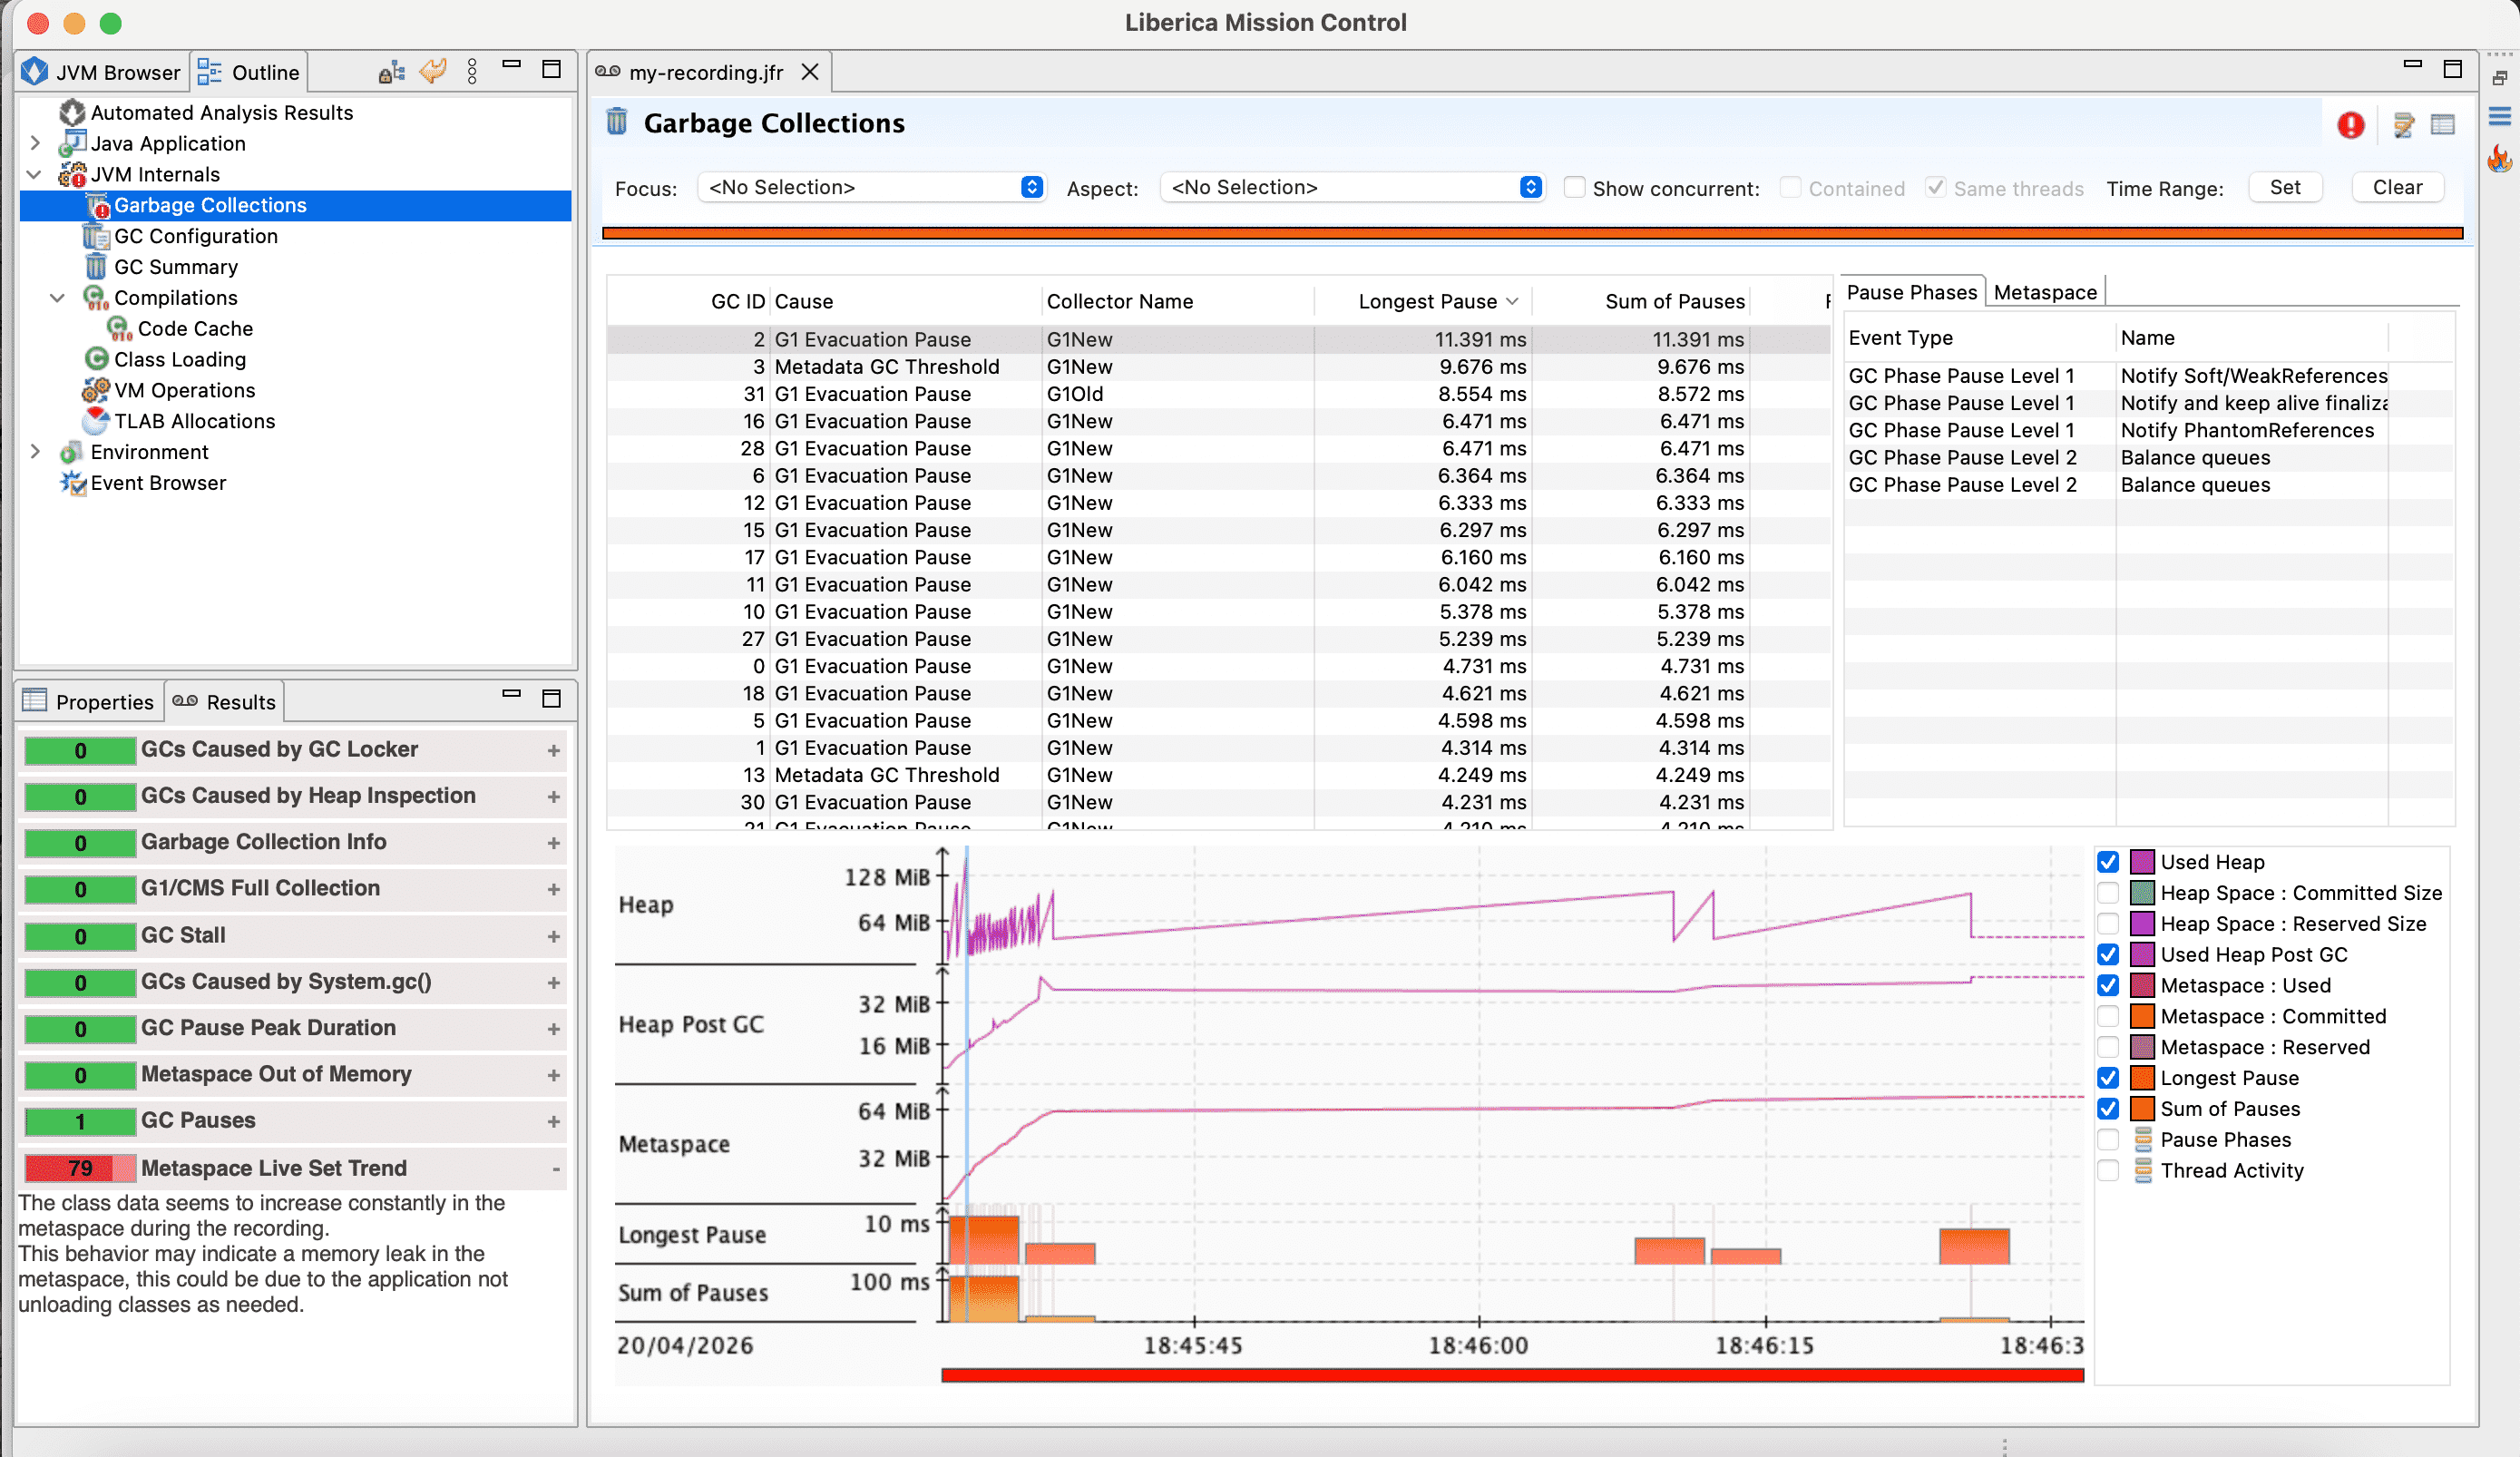Select the Pause Phases tab
This screenshot has height=1457, width=2520.
(x=1912, y=292)
